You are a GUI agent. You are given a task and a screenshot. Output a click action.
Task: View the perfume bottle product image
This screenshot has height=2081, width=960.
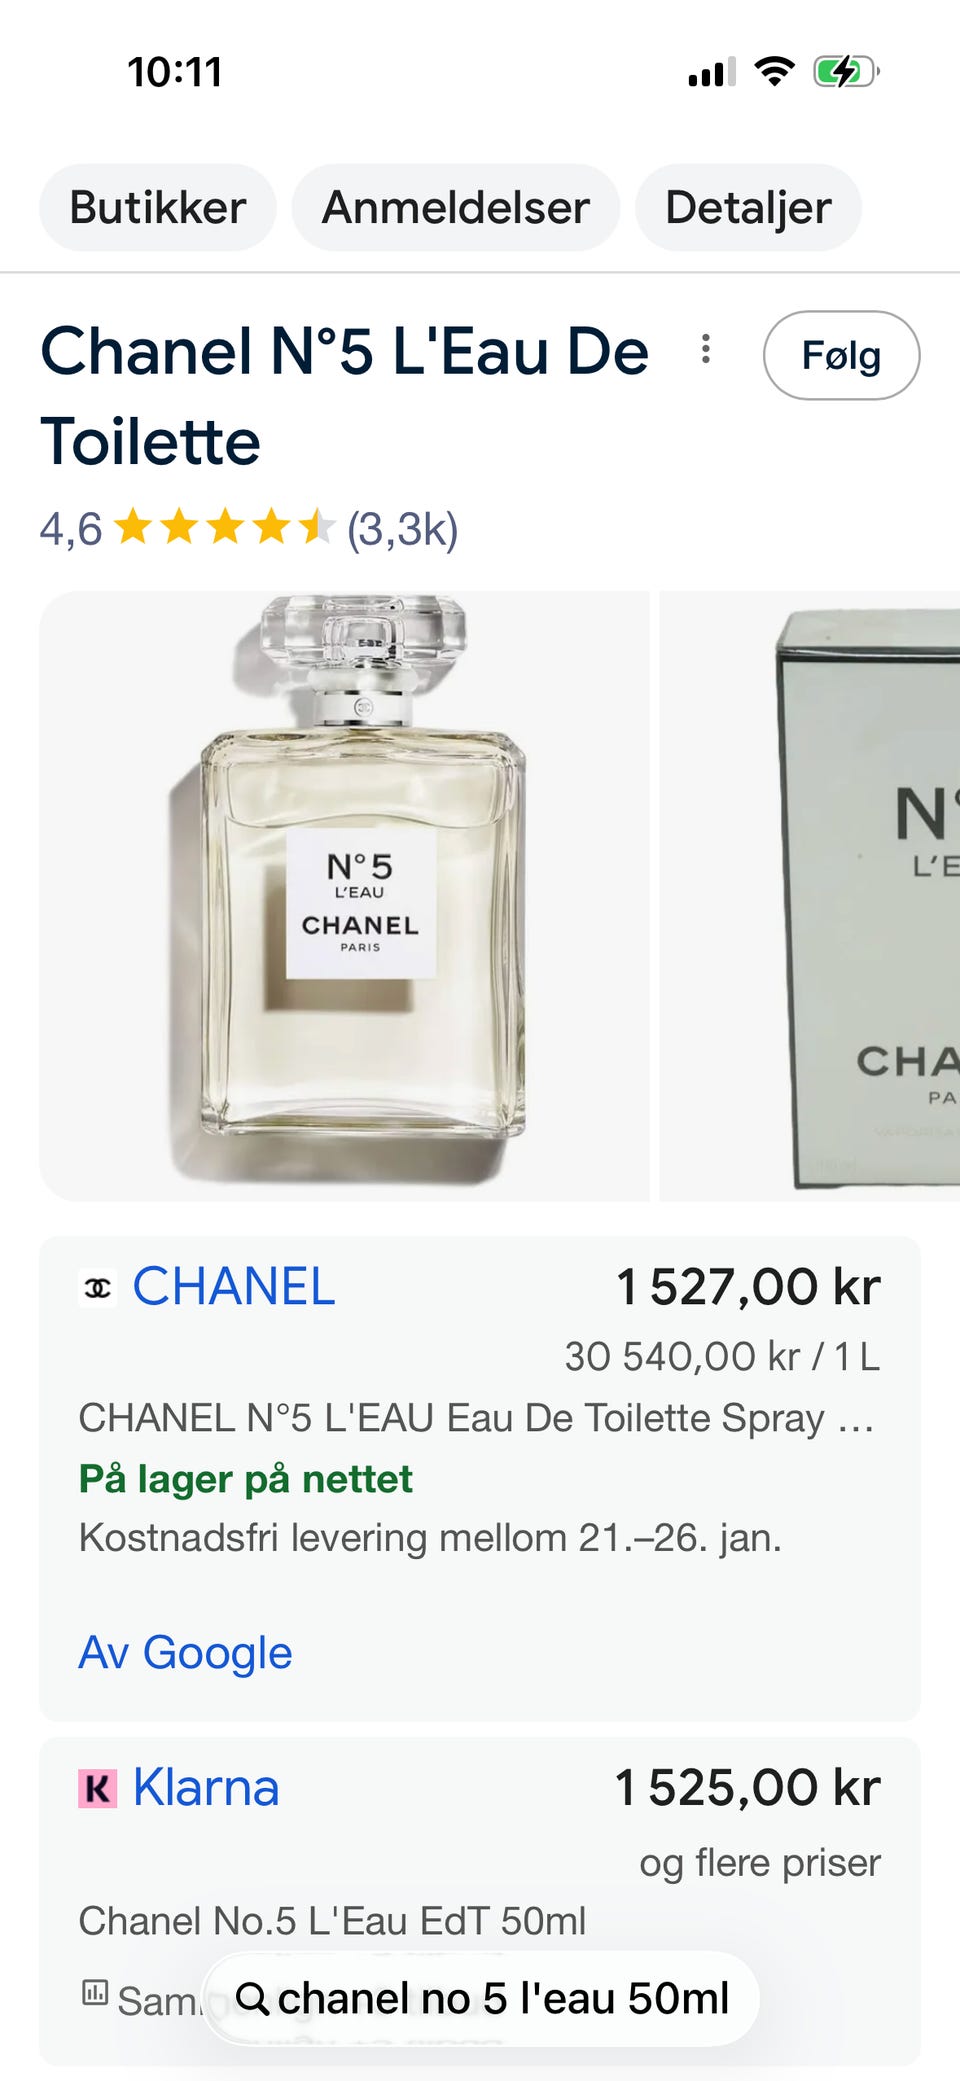click(344, 896)
